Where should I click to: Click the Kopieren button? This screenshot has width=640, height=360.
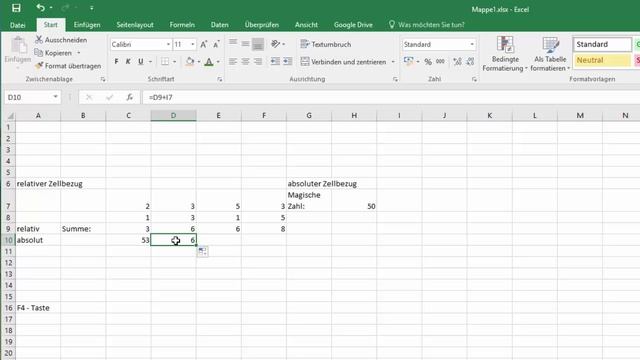point(53,53)
